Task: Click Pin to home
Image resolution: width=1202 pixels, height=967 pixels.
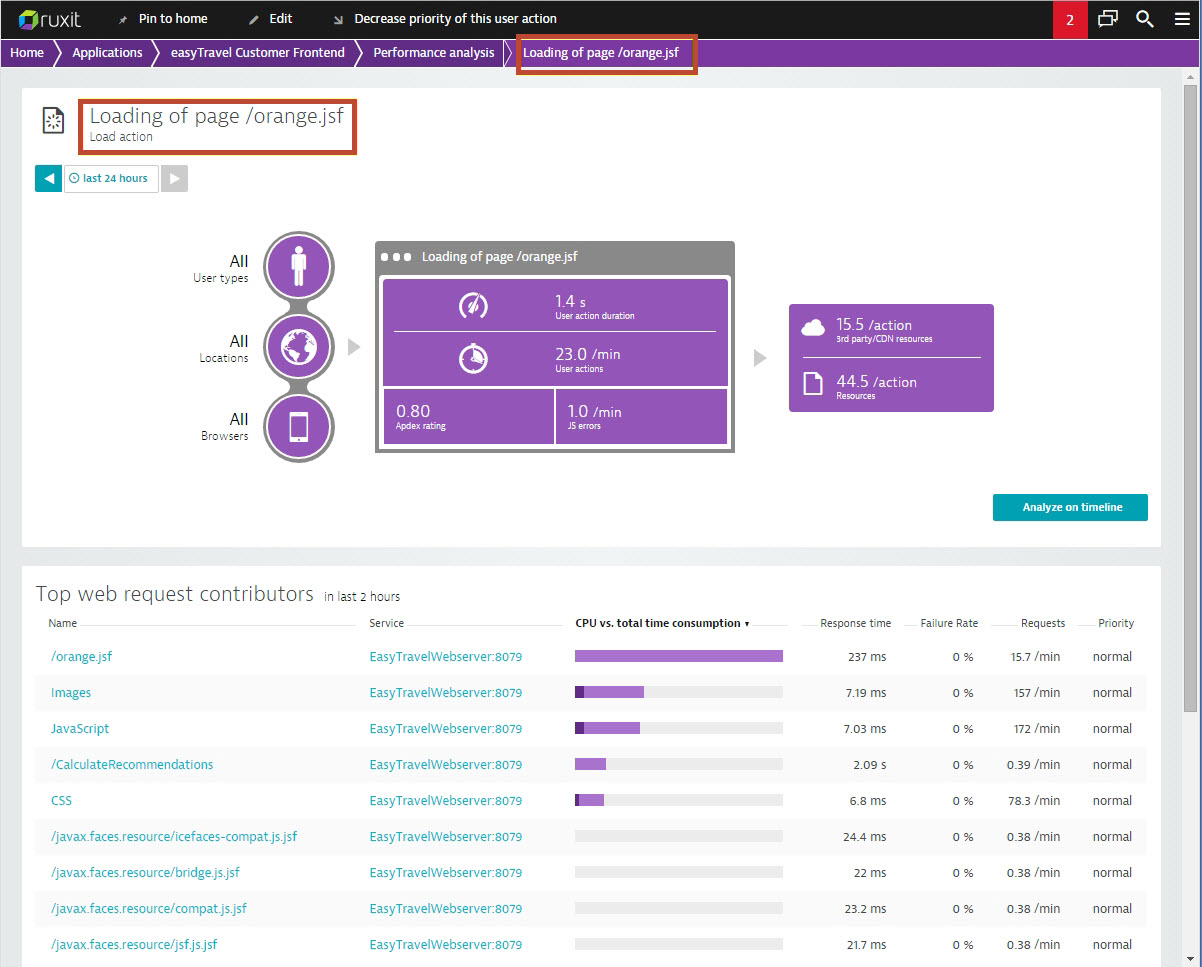Action: coord(173,19)
